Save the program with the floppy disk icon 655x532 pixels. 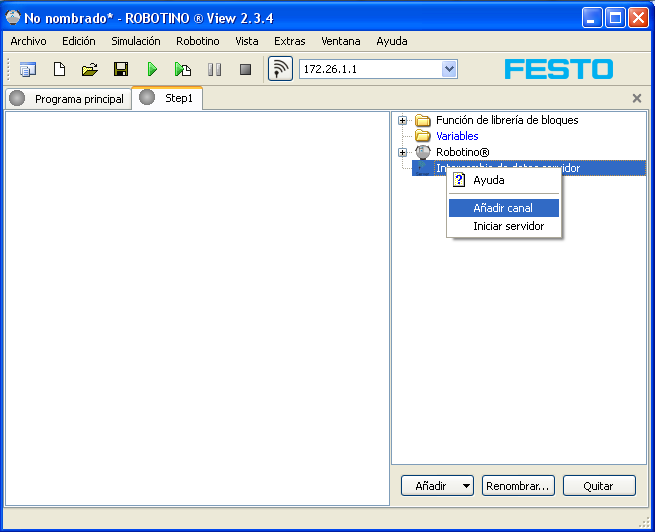121,69
